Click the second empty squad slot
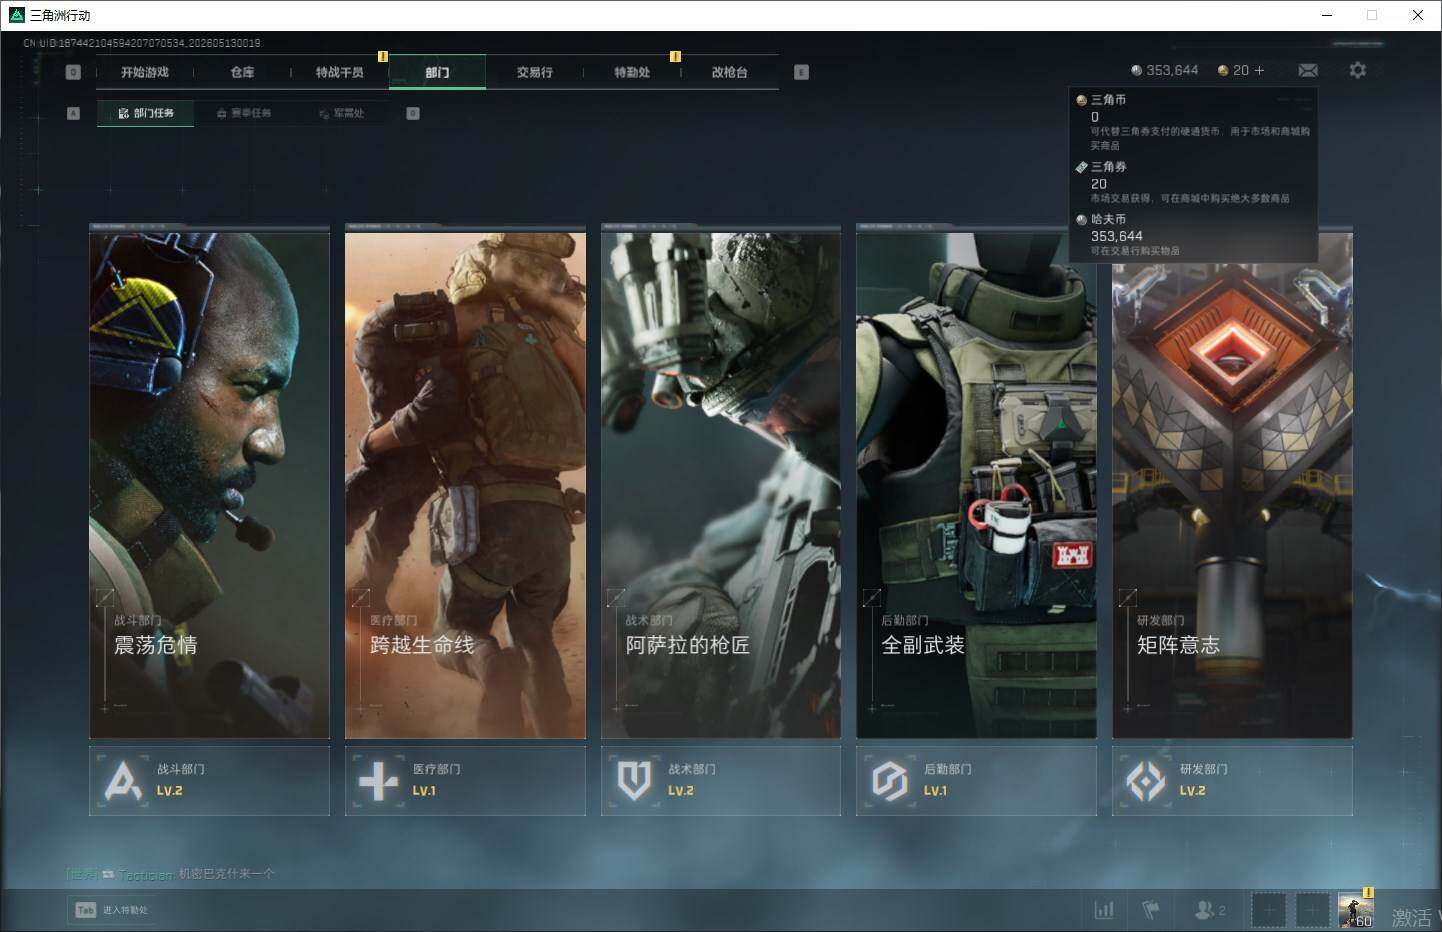1442x932 pixels. coord(1311,910)
